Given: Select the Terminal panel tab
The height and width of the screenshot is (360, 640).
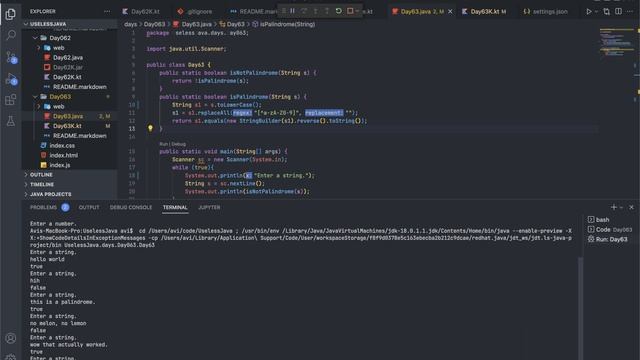Looking at the screenshot, I should pyautogui.click(x=175, y=207).
